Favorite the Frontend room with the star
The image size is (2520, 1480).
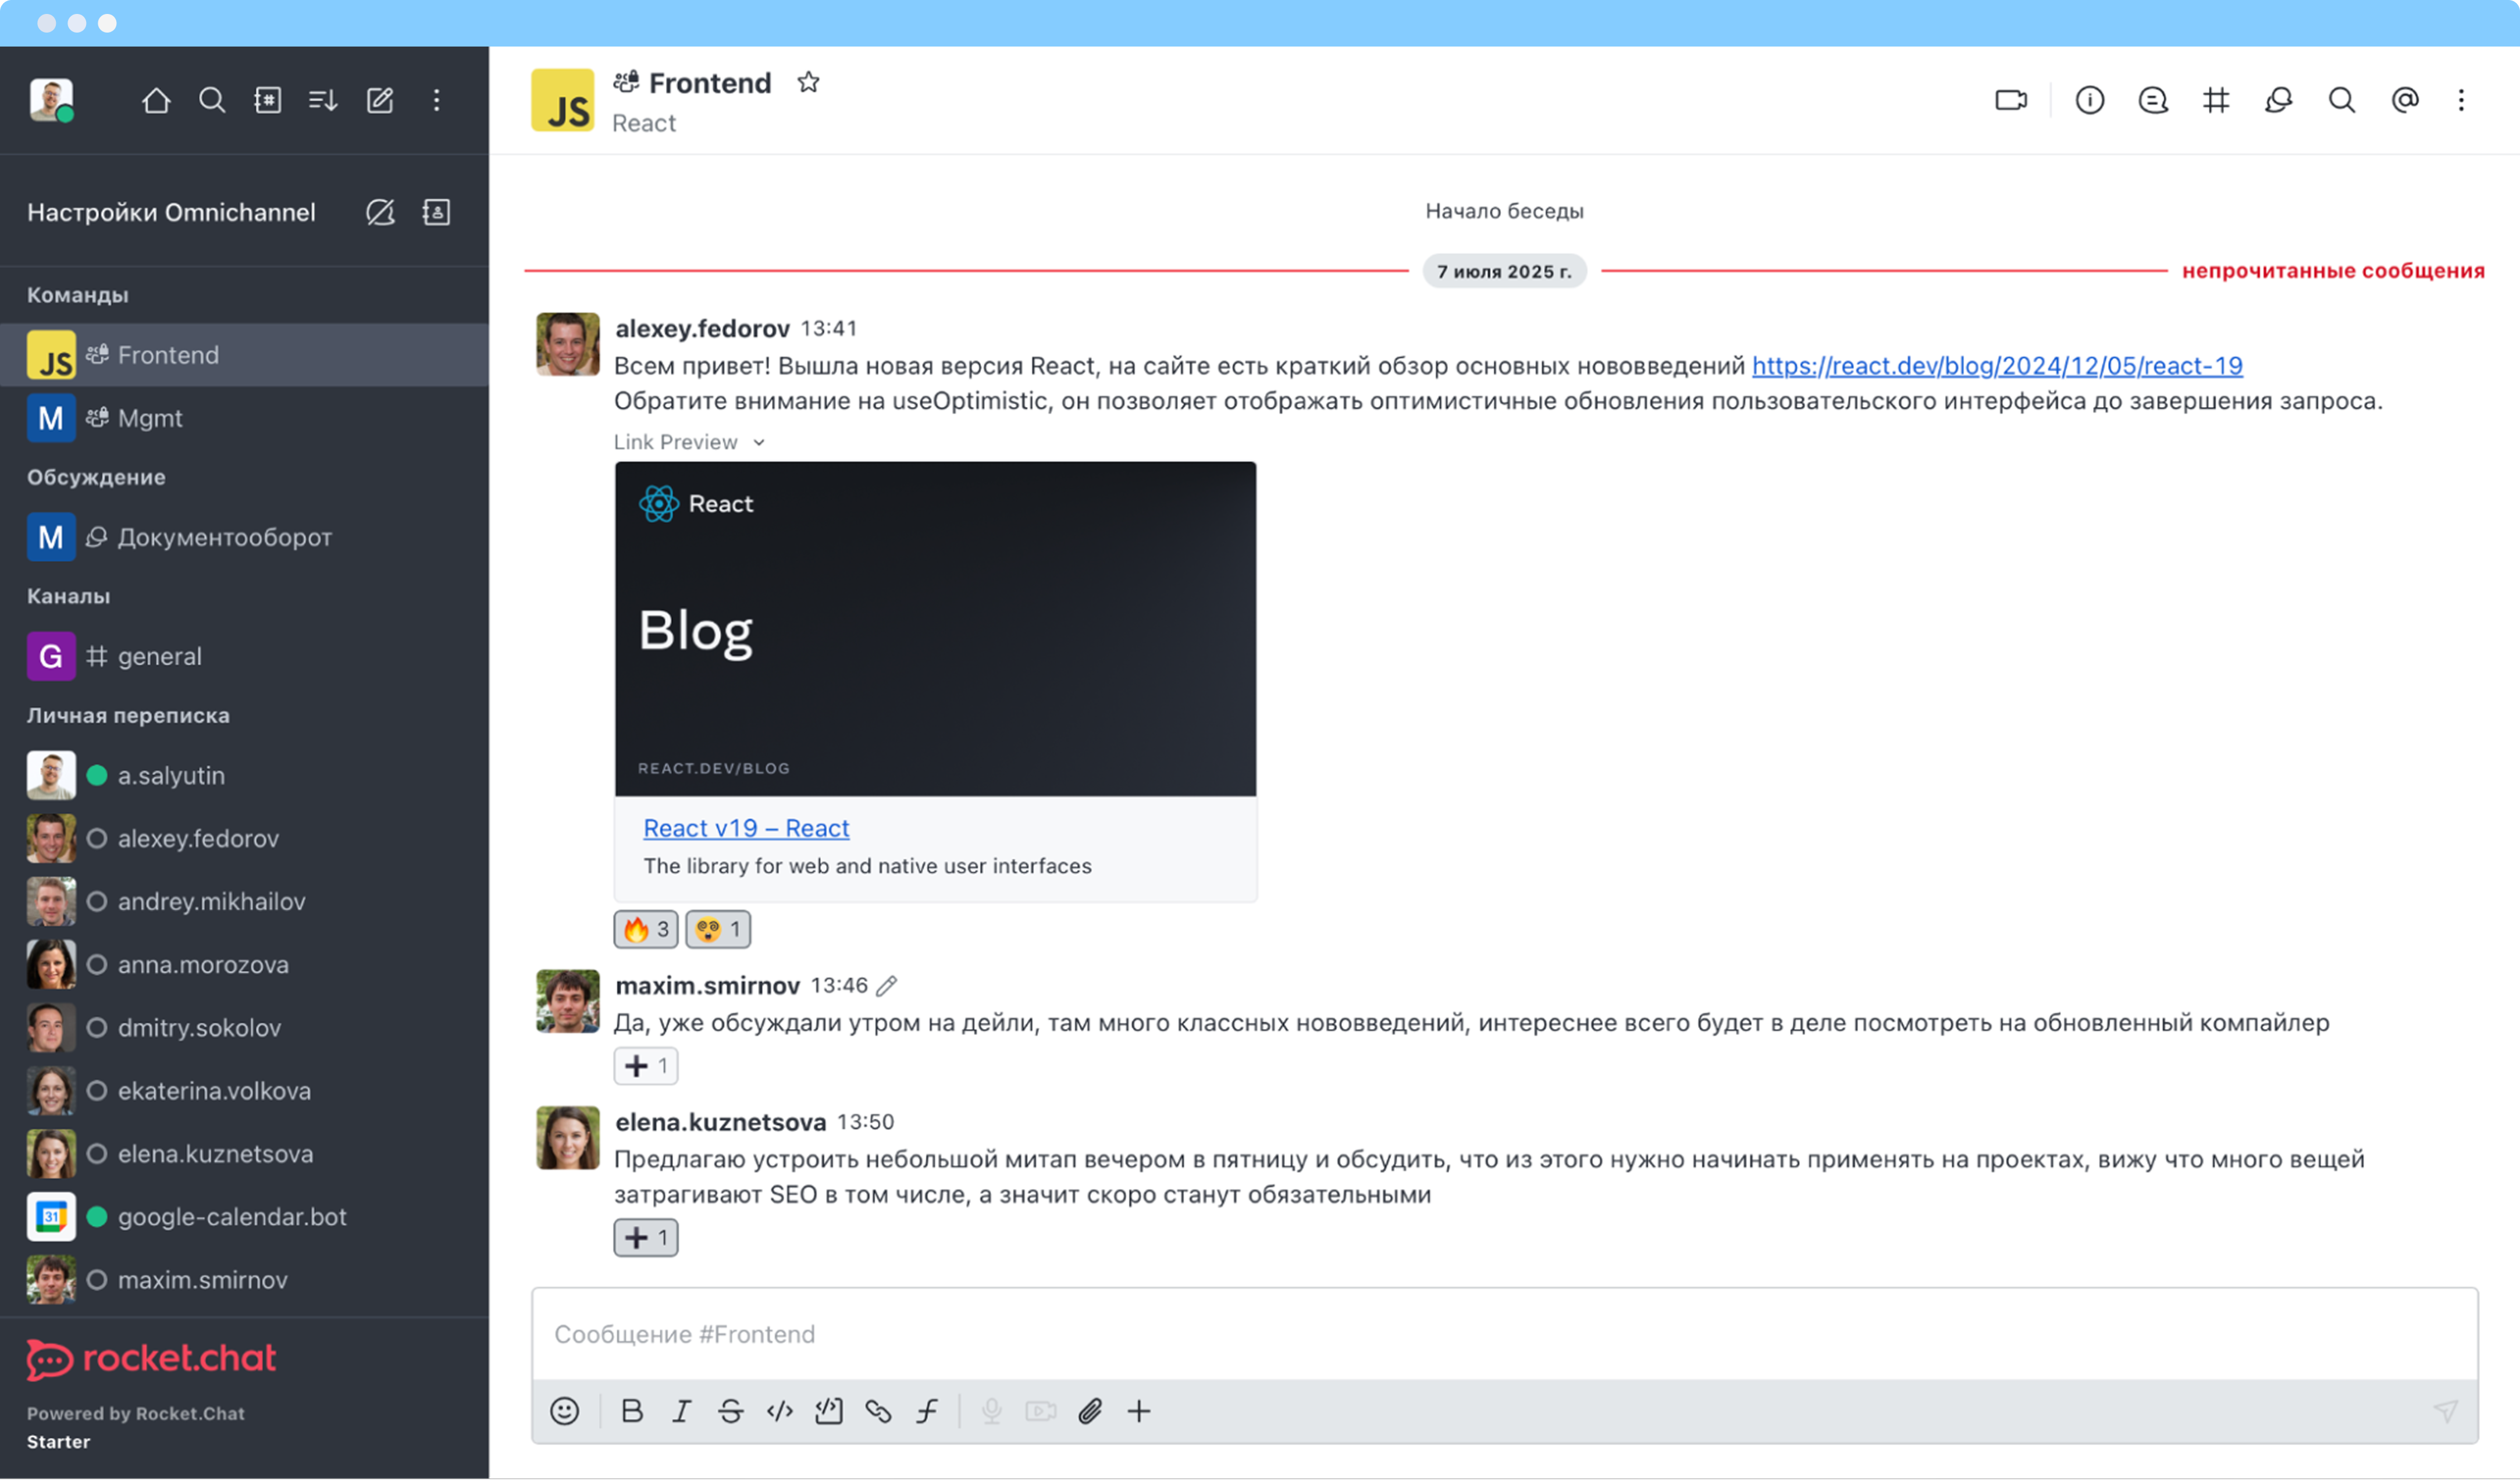pos(808,83)
